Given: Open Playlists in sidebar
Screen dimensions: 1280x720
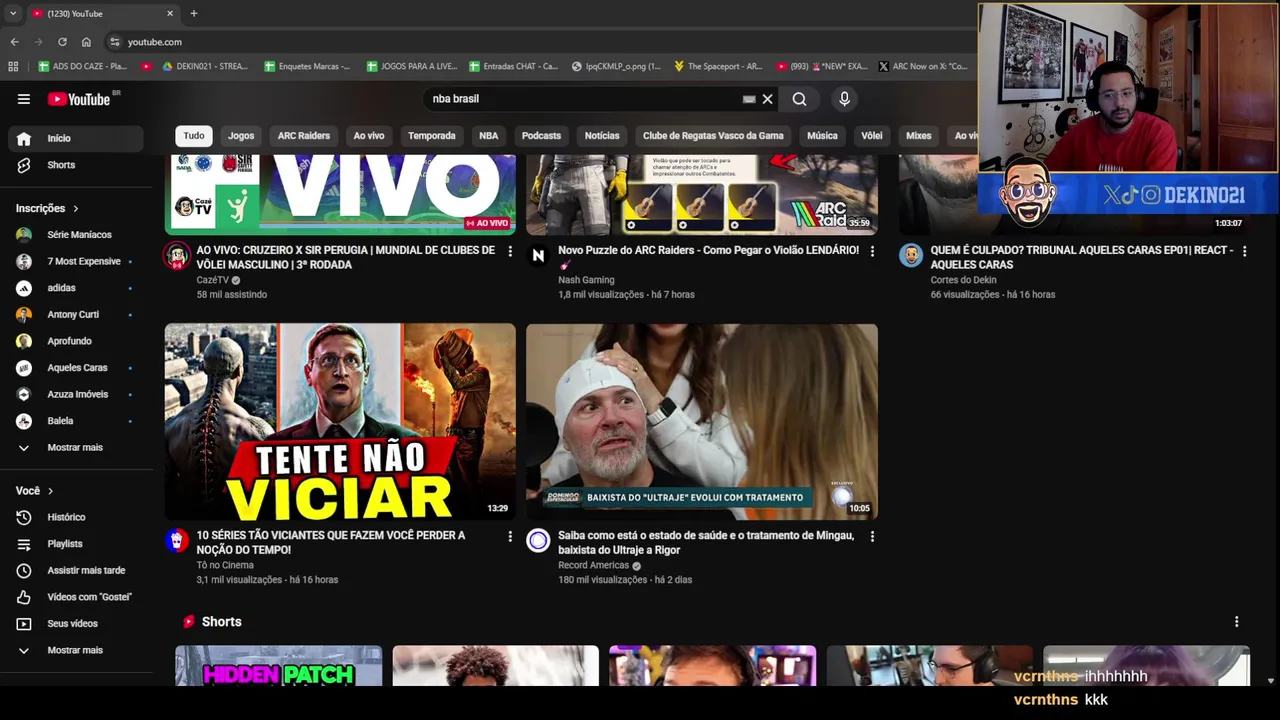Looking at the screenshot, I should 75,544.
